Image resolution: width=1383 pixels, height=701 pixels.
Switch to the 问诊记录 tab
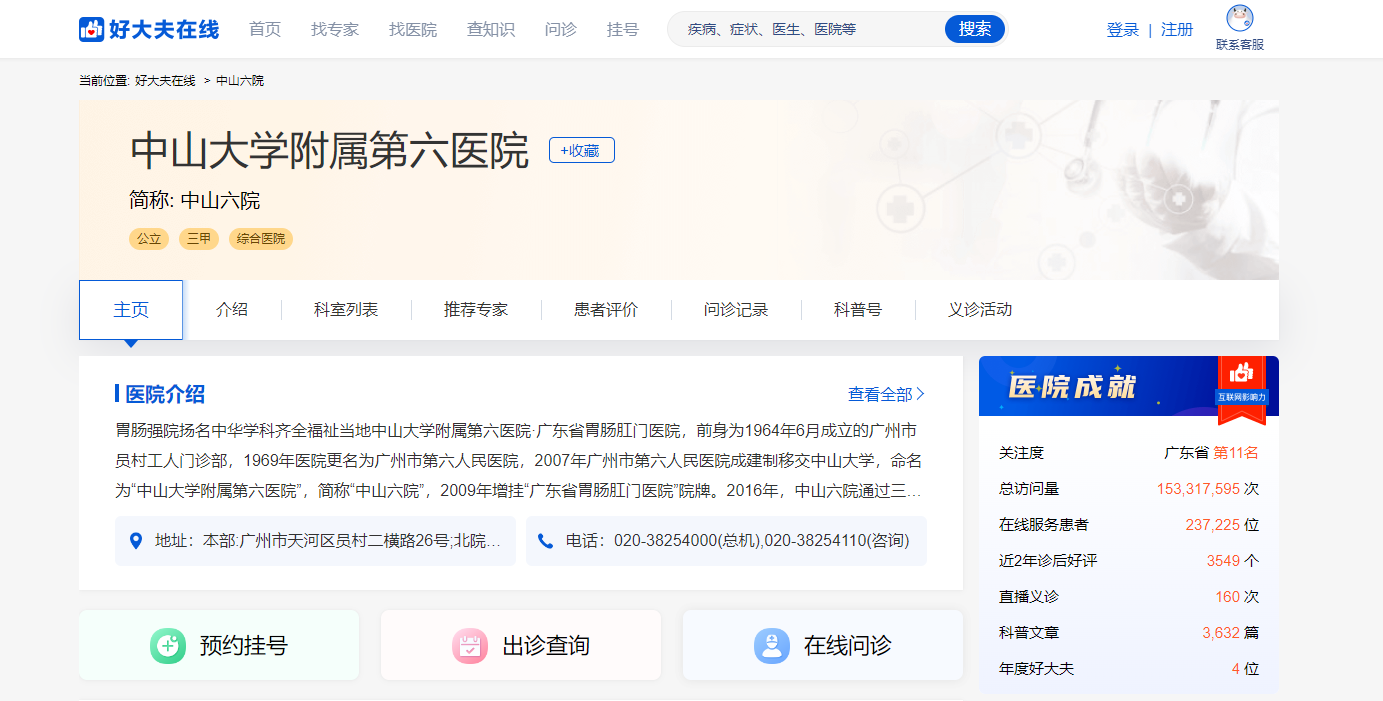coord(736,310)
